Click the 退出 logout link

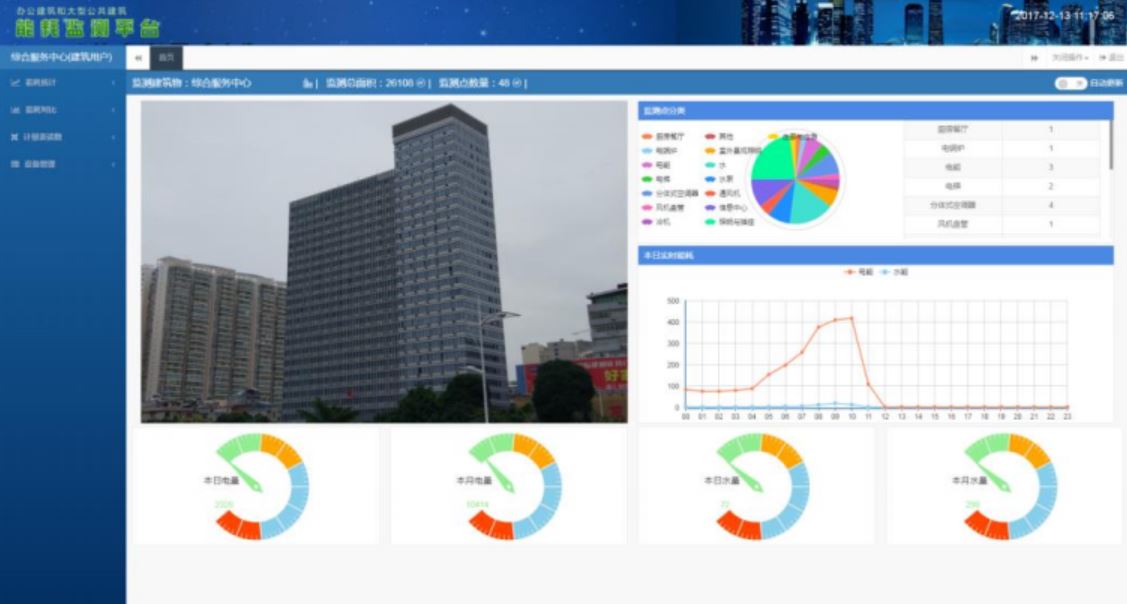coord(1111,58)
